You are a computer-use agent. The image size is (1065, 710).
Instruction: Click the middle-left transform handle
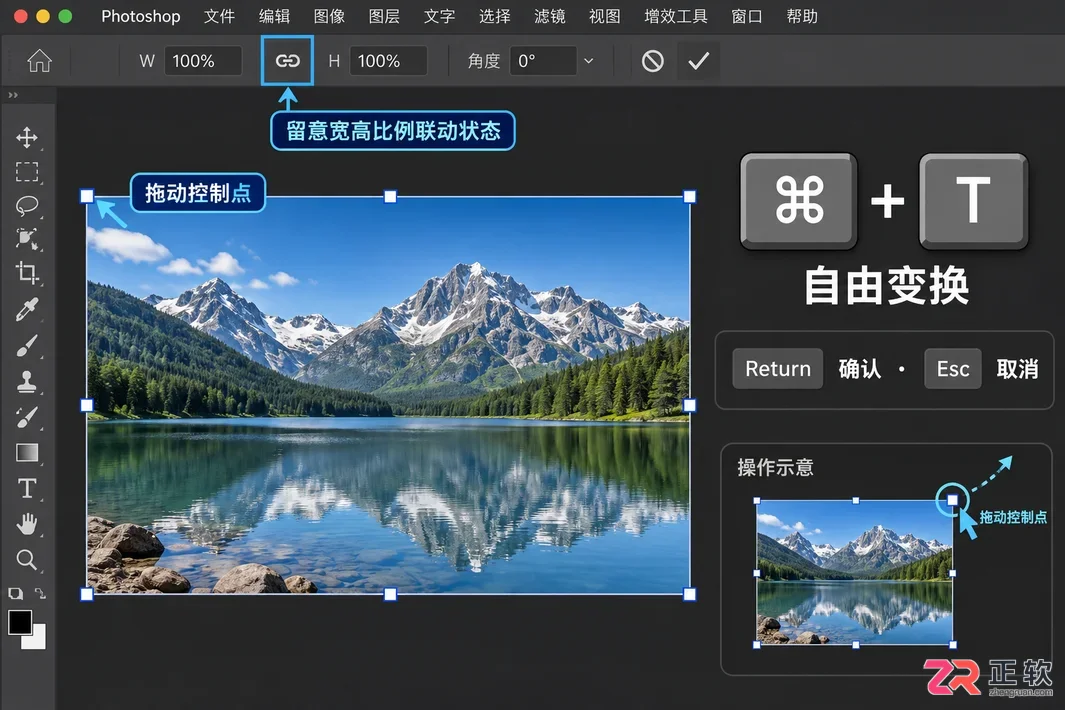pos(87,406)
